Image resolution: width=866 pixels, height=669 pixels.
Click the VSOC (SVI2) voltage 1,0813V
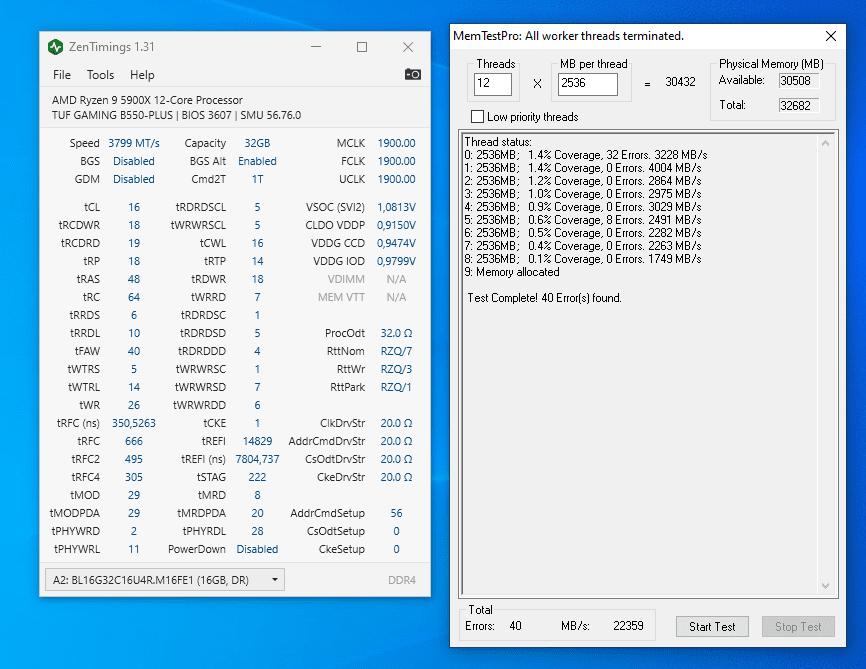tap(396, 207)
